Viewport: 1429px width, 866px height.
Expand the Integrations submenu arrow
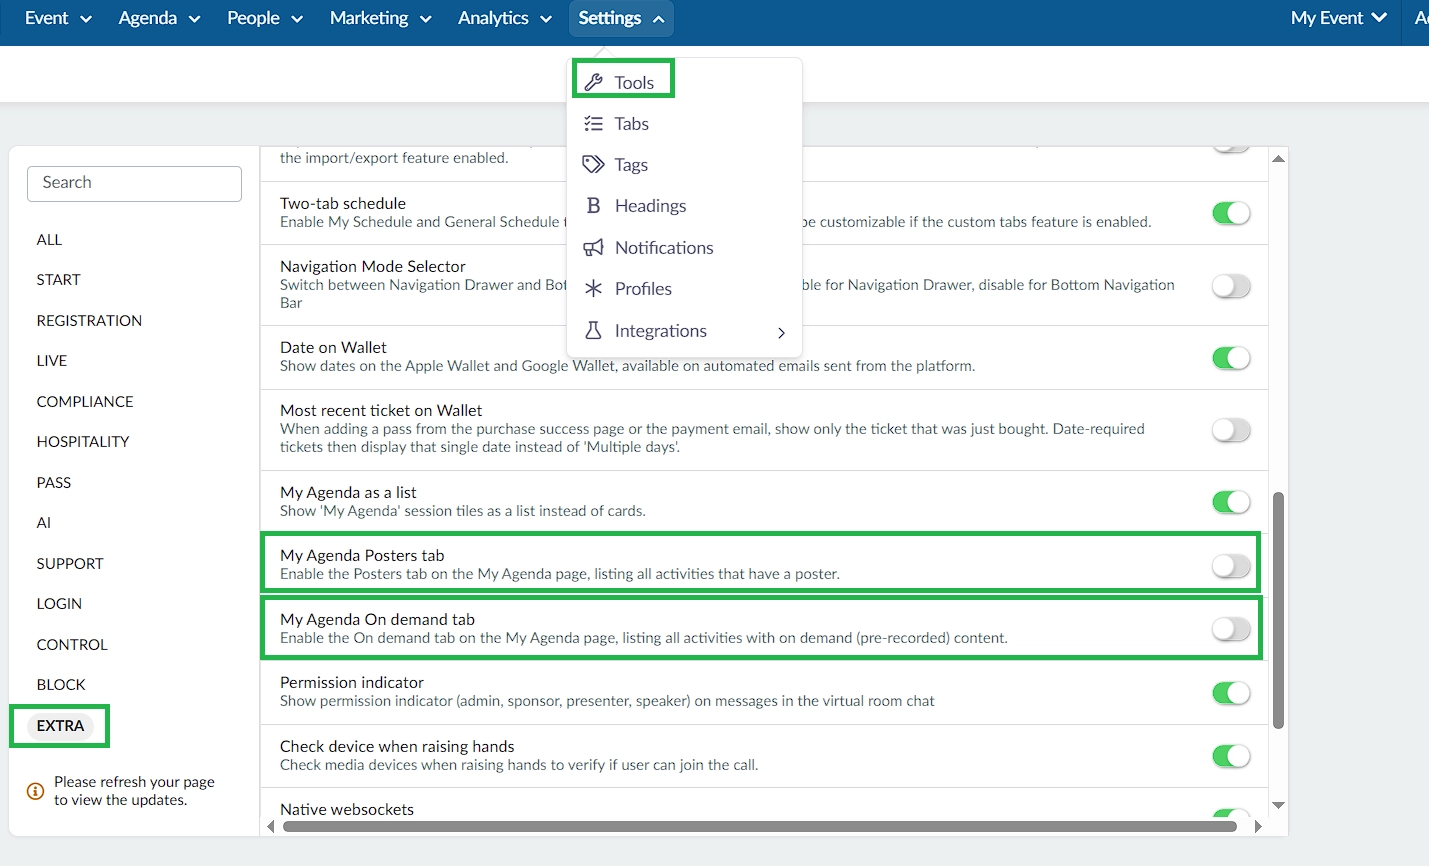pyautogui.click(x=781, y=332)
